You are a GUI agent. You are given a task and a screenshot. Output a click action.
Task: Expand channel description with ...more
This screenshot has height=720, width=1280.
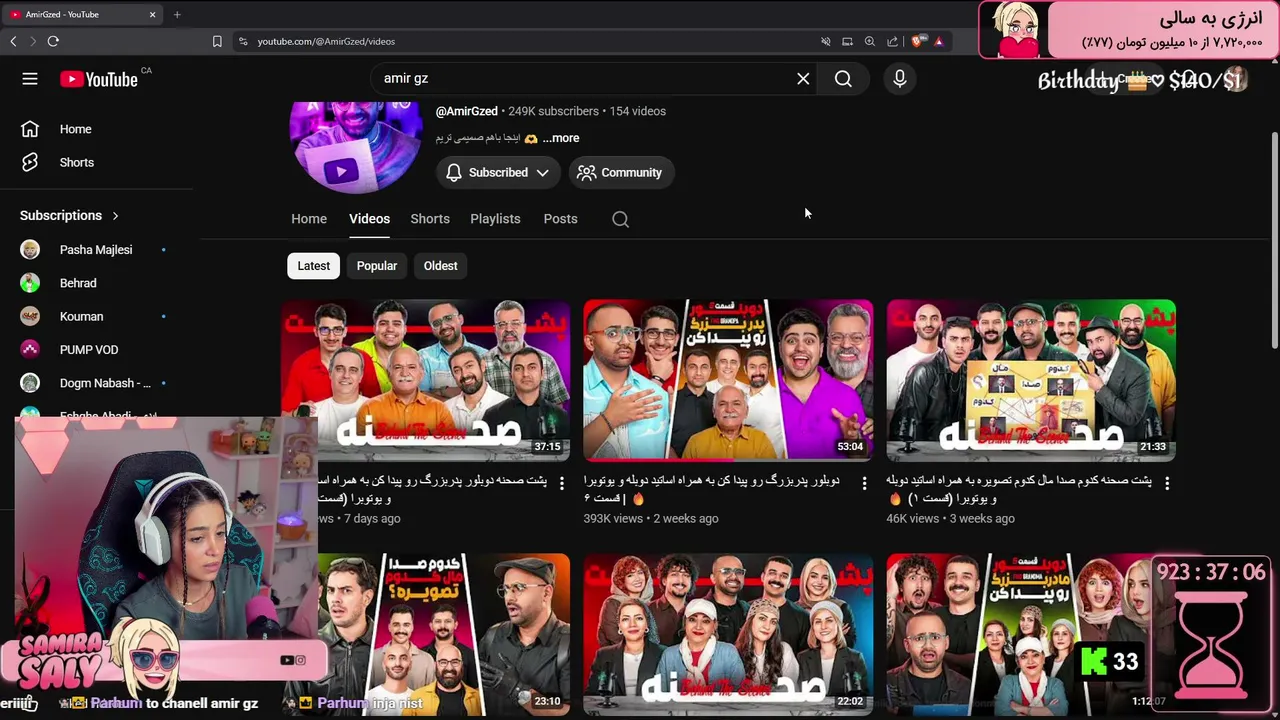[x=560, y=138]
